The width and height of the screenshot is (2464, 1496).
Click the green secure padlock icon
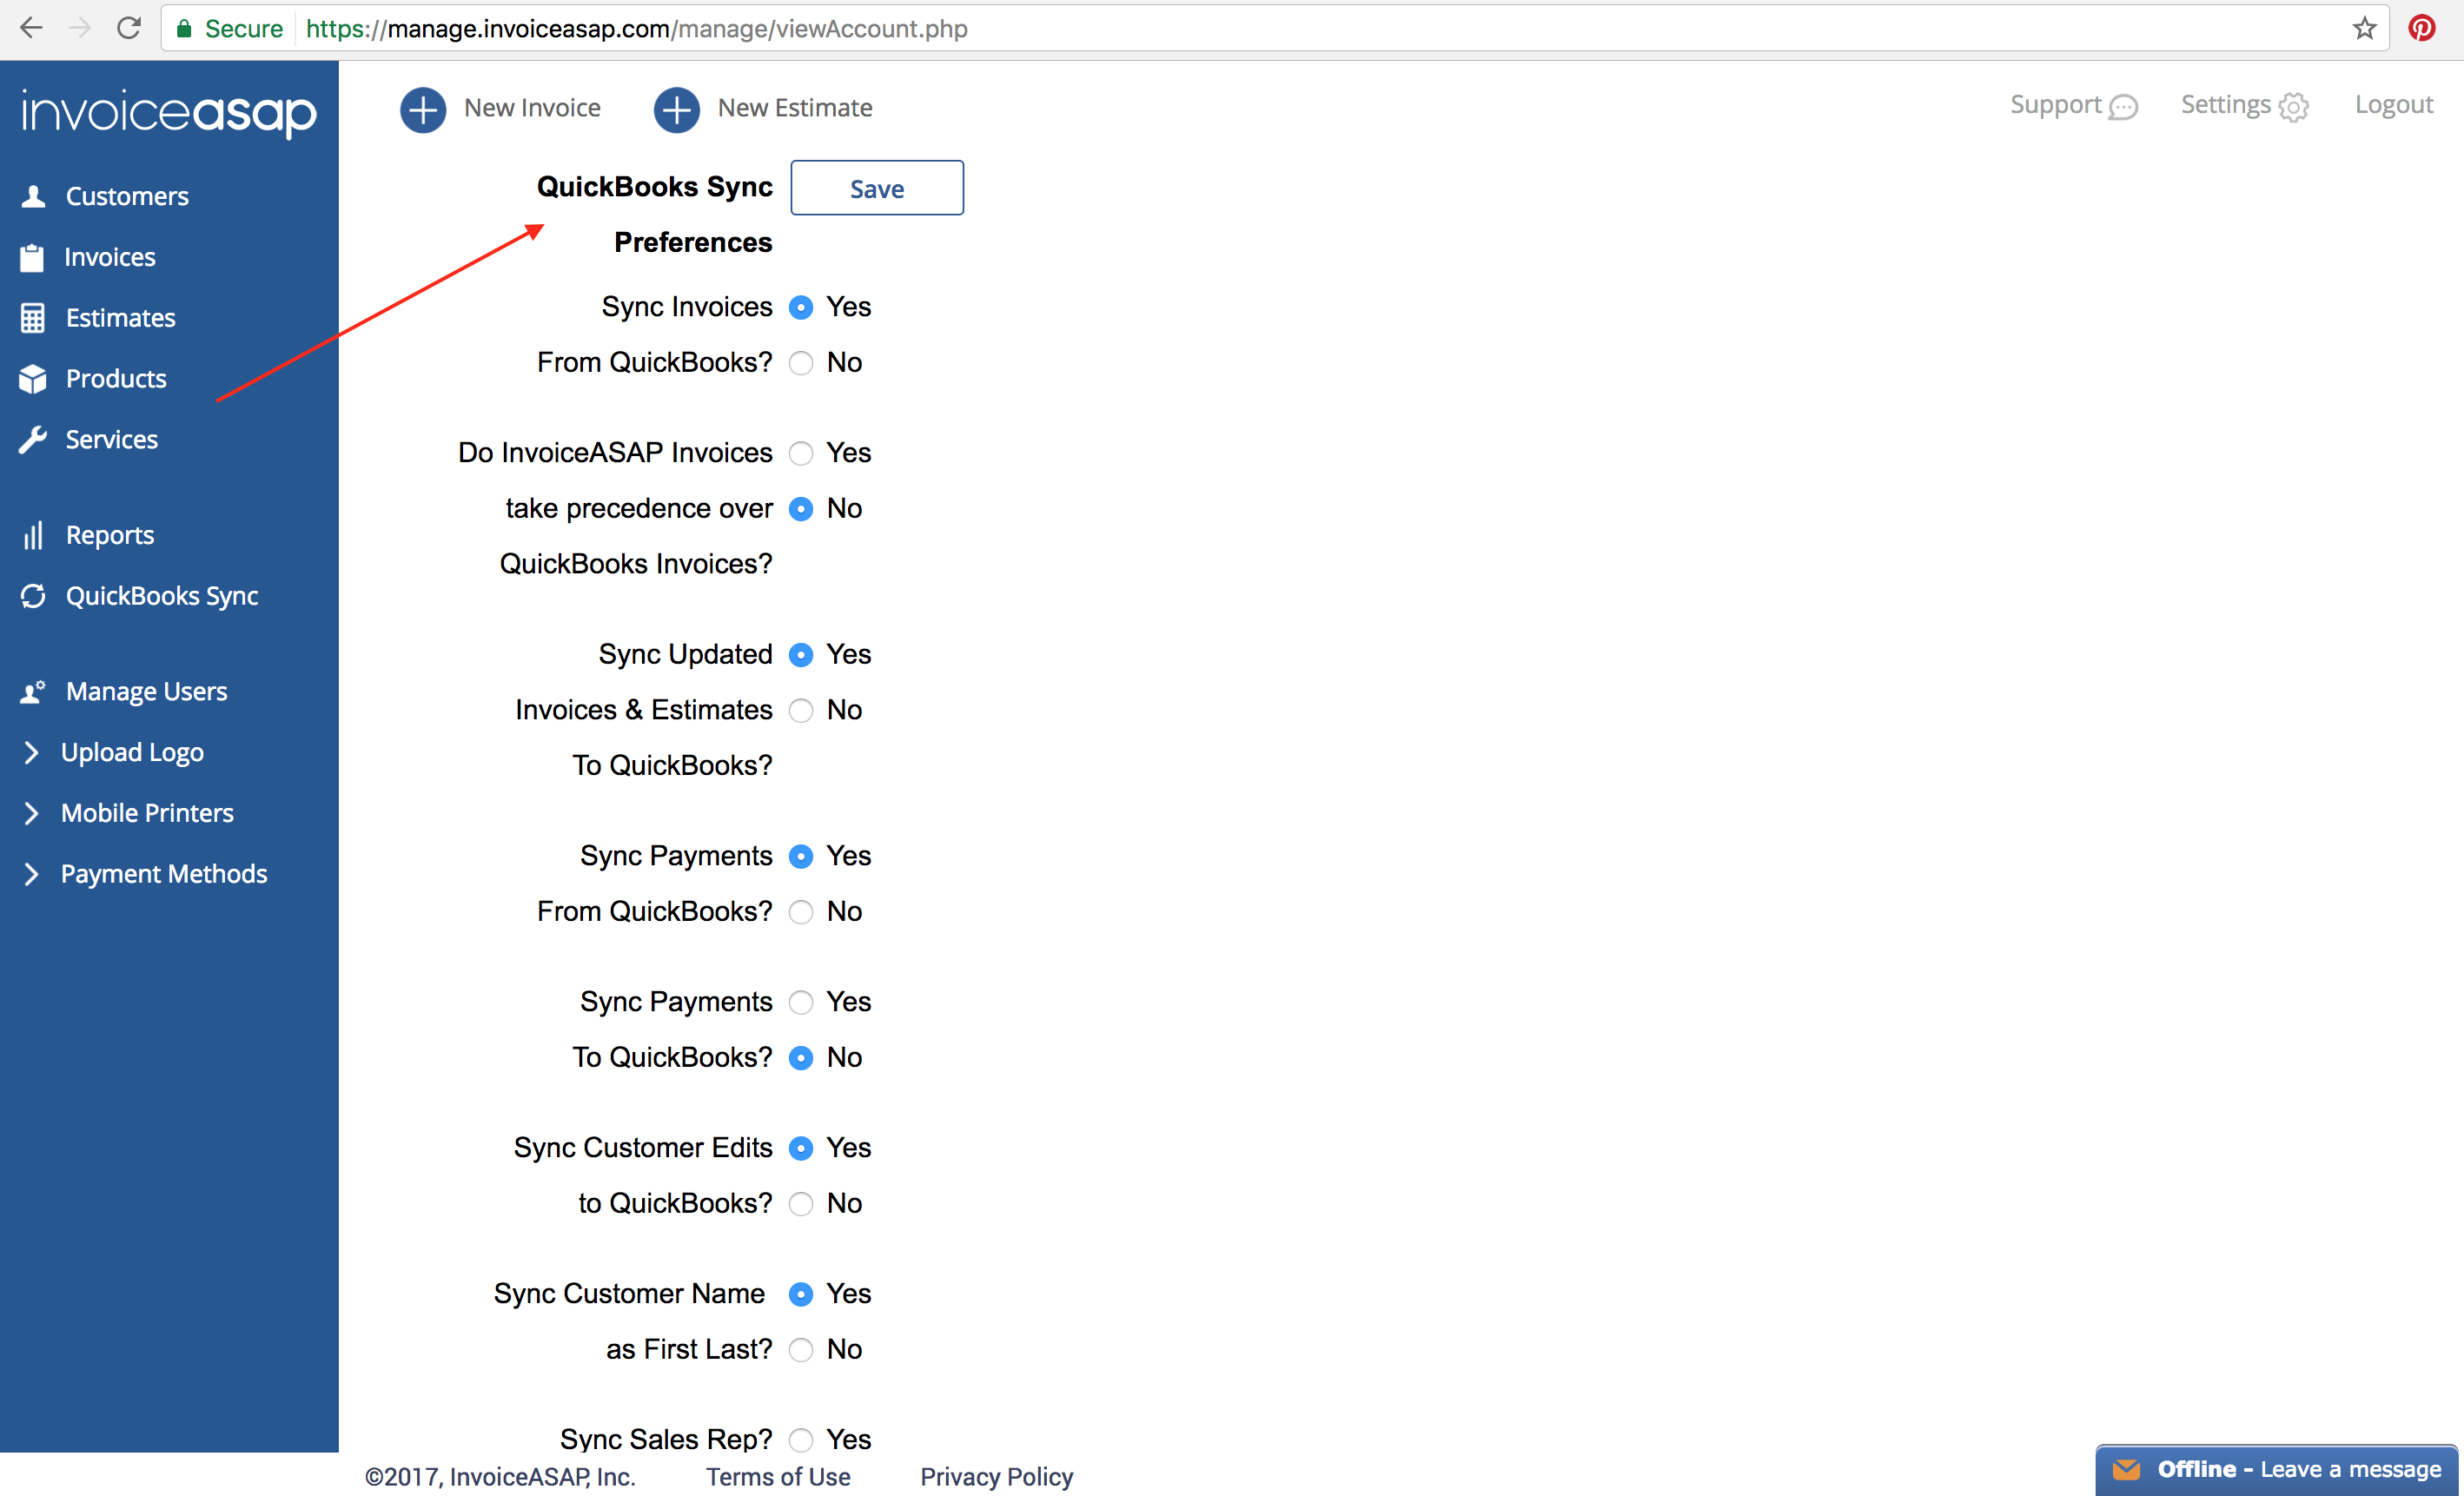pyautogui.click(x=184, y=28)
